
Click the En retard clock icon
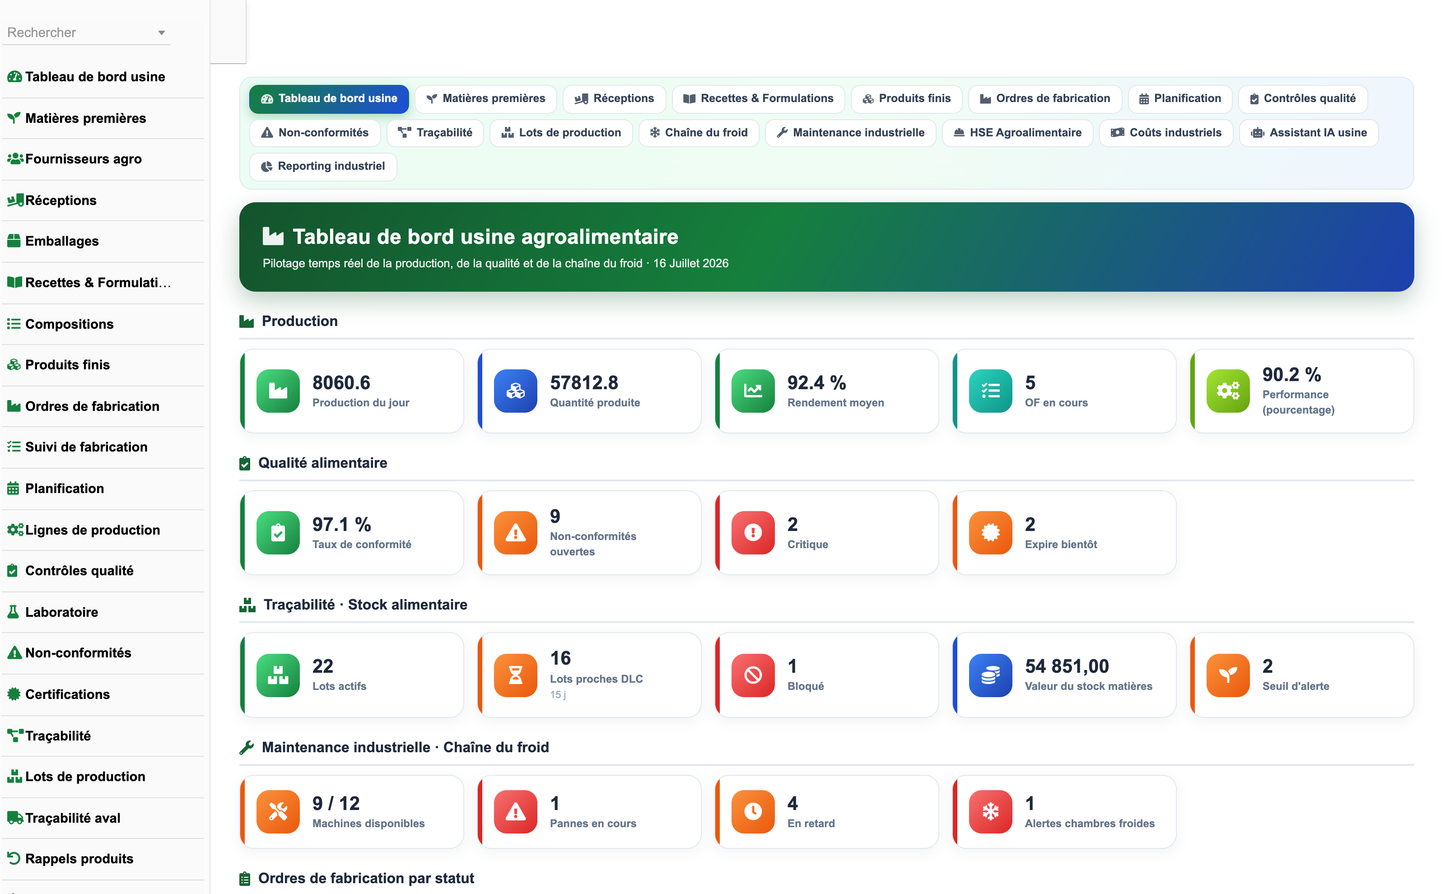click(x=753, y=812)
